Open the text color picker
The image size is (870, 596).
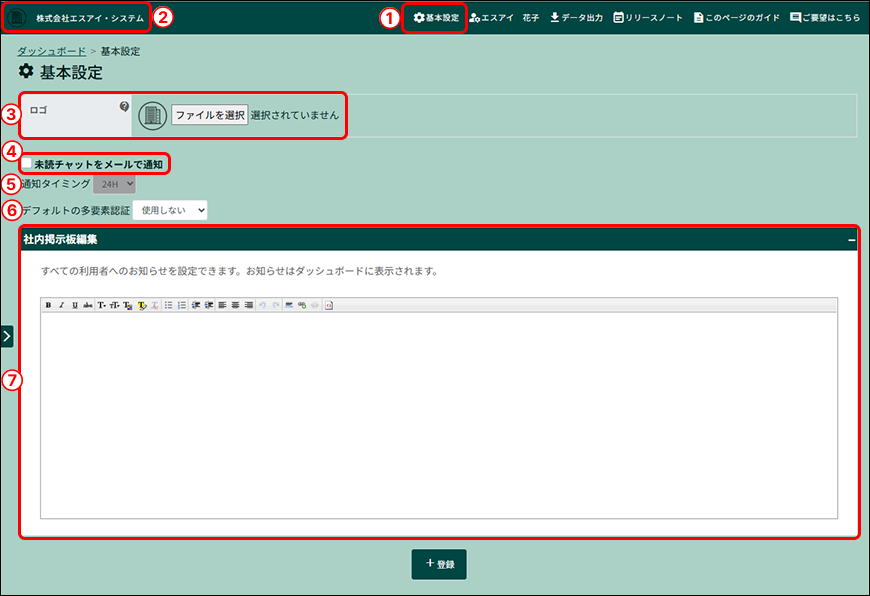pyautogui.click(x=128, y=305)
